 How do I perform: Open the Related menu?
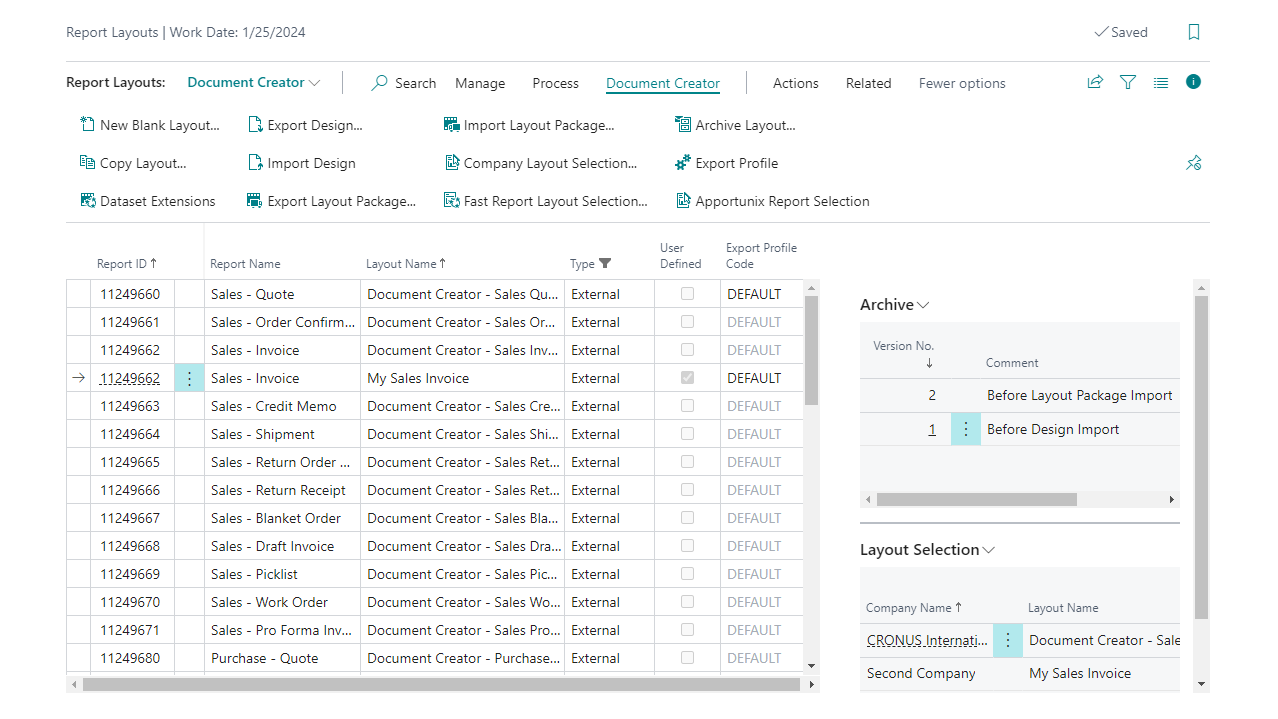tap(868, 83)
